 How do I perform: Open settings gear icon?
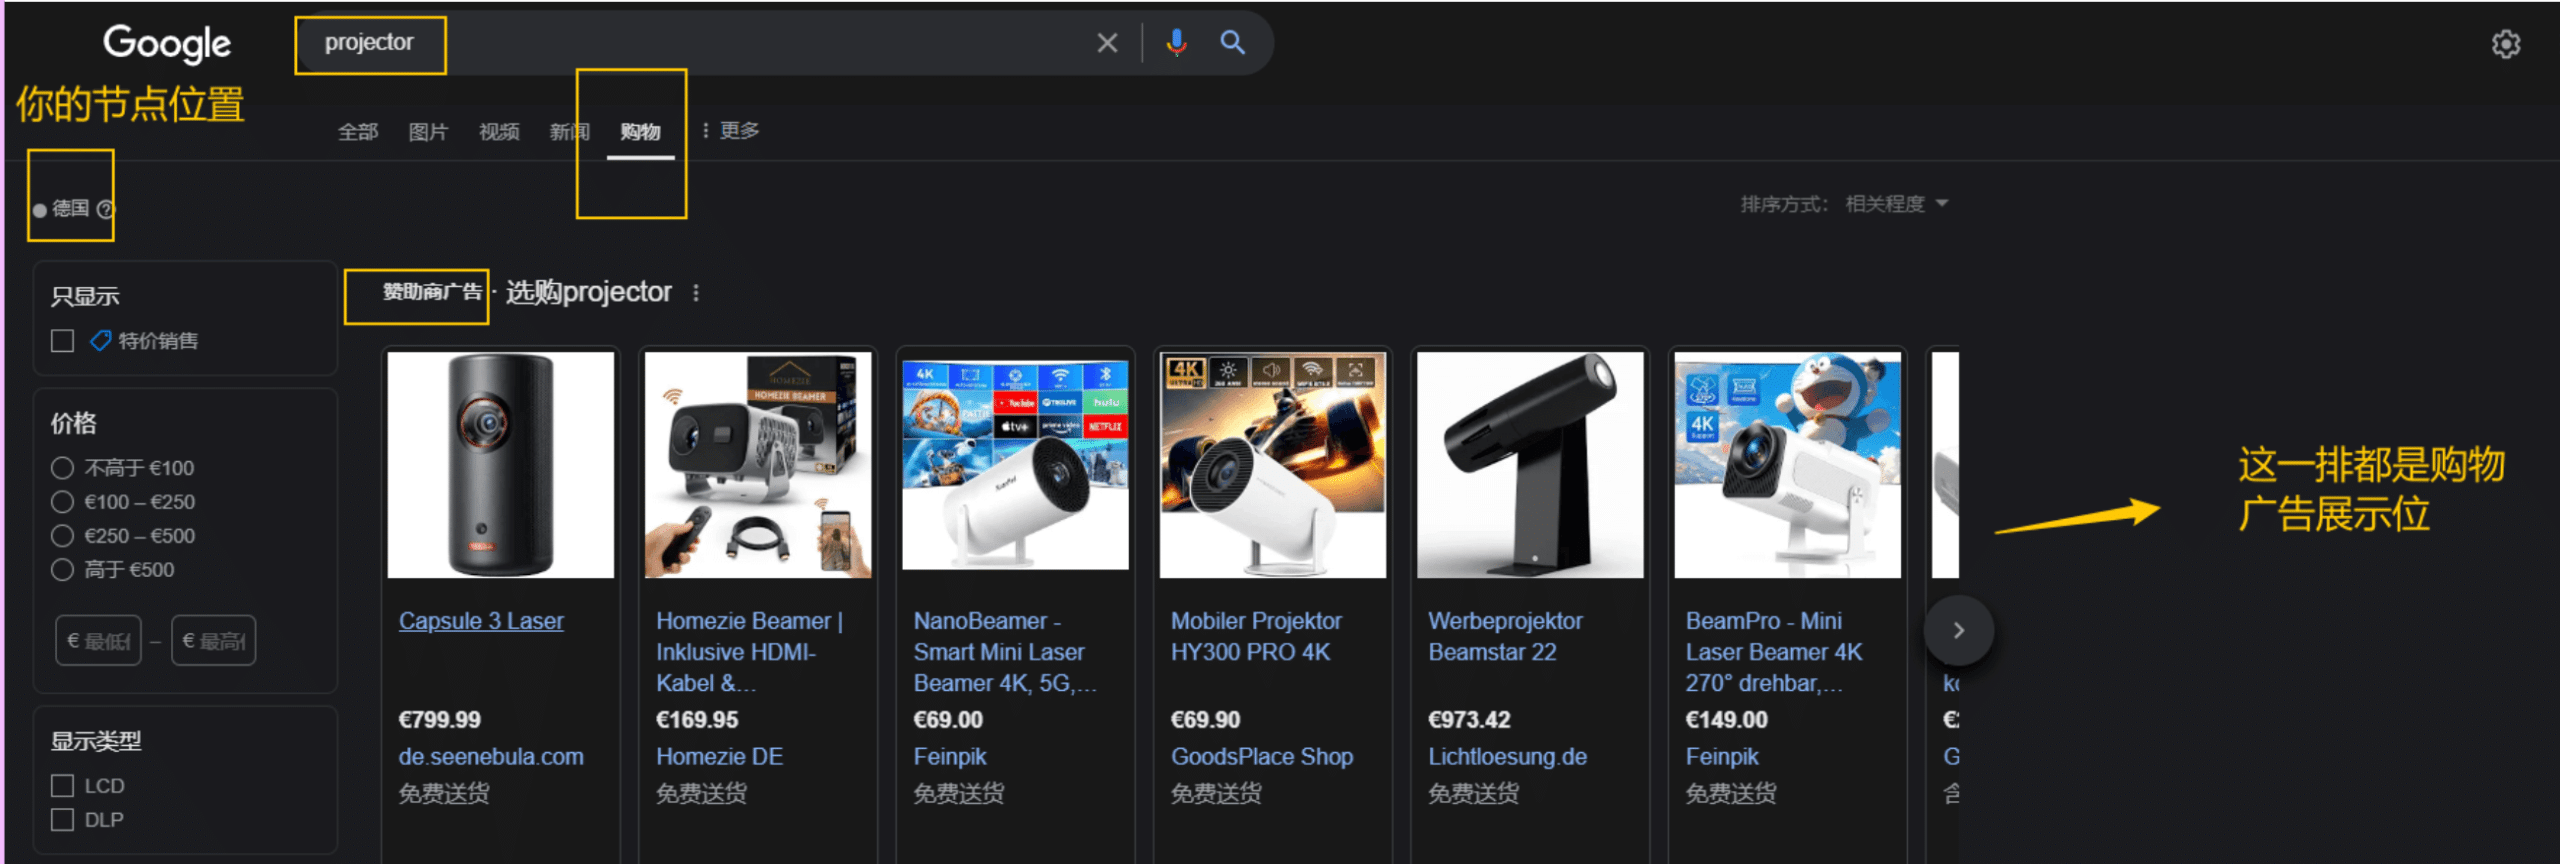(x=2506, y=44)
